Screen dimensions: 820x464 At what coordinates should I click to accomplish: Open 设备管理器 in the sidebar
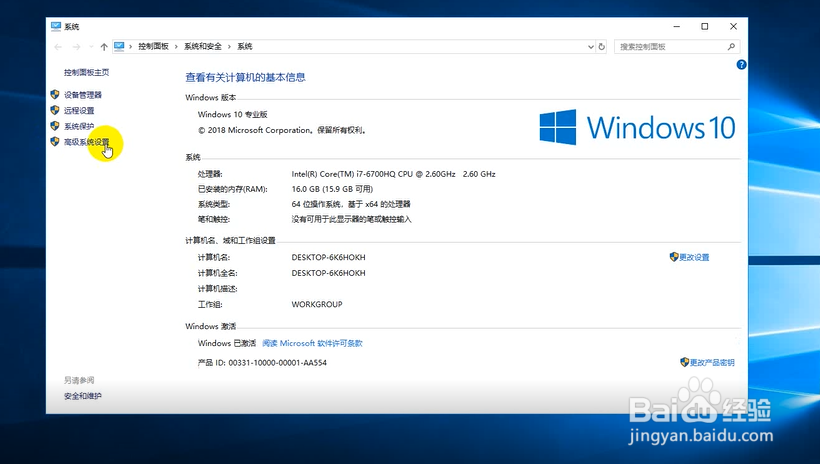(83, 95)
